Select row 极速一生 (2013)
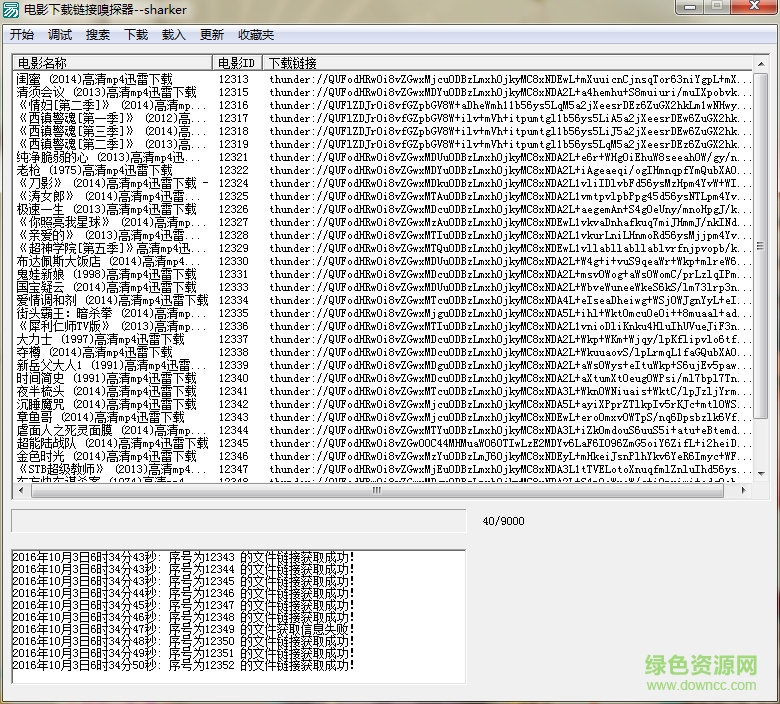Viewport: 780px width, 704px height. click(383, 209)
